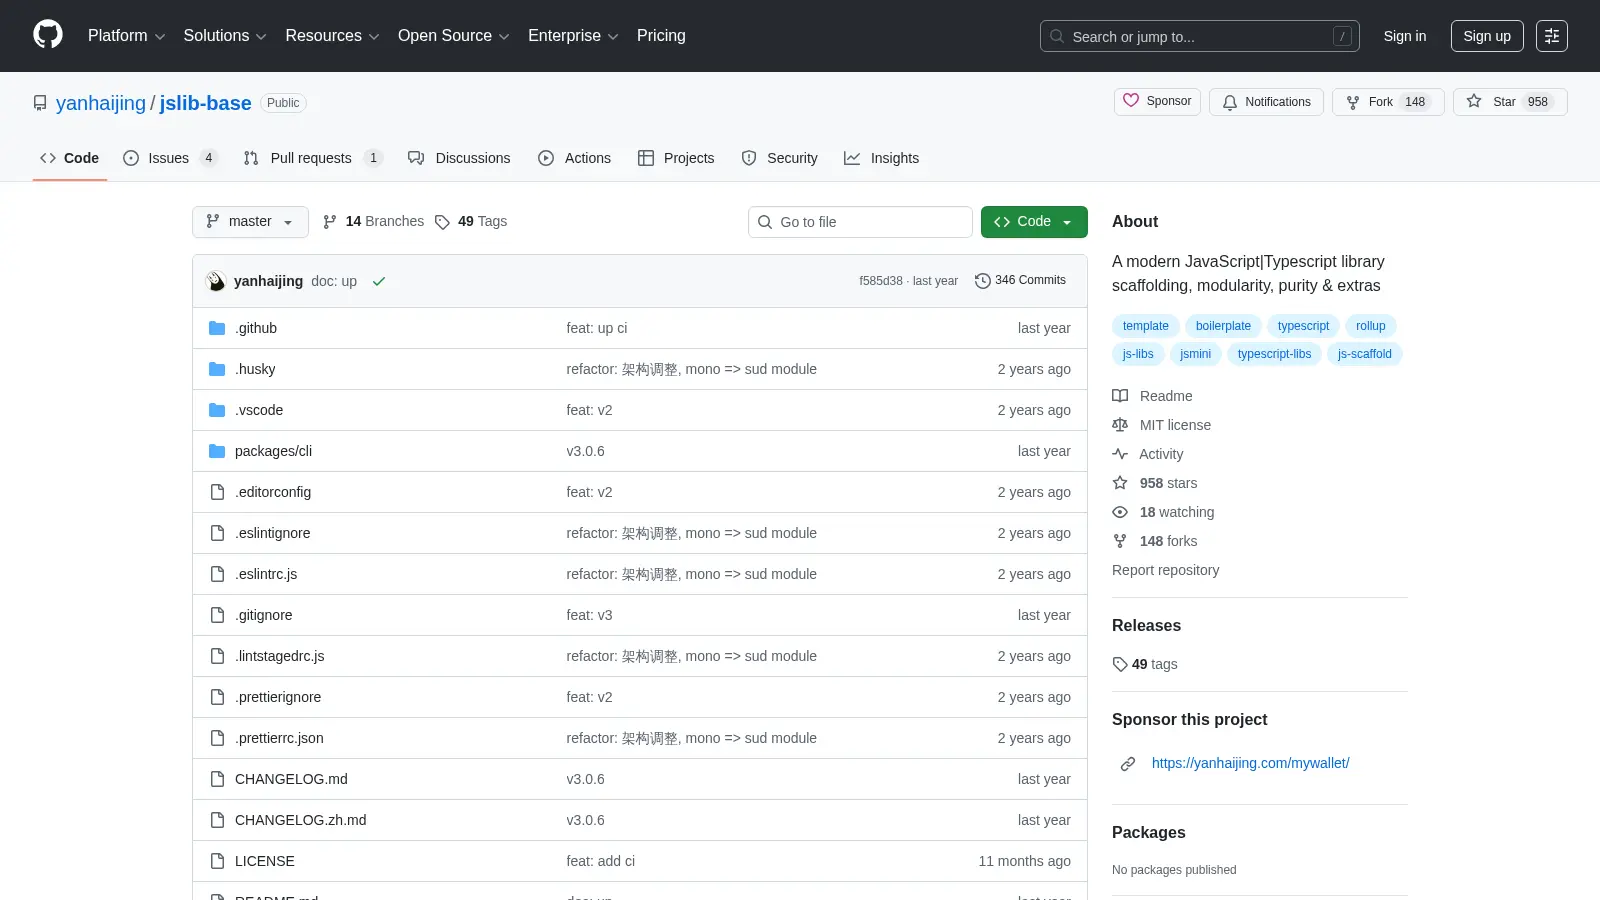Click the fork icon beside 148 forks
The width and height of the screenshot is (1600, 900).
[x=1120, y=541]
